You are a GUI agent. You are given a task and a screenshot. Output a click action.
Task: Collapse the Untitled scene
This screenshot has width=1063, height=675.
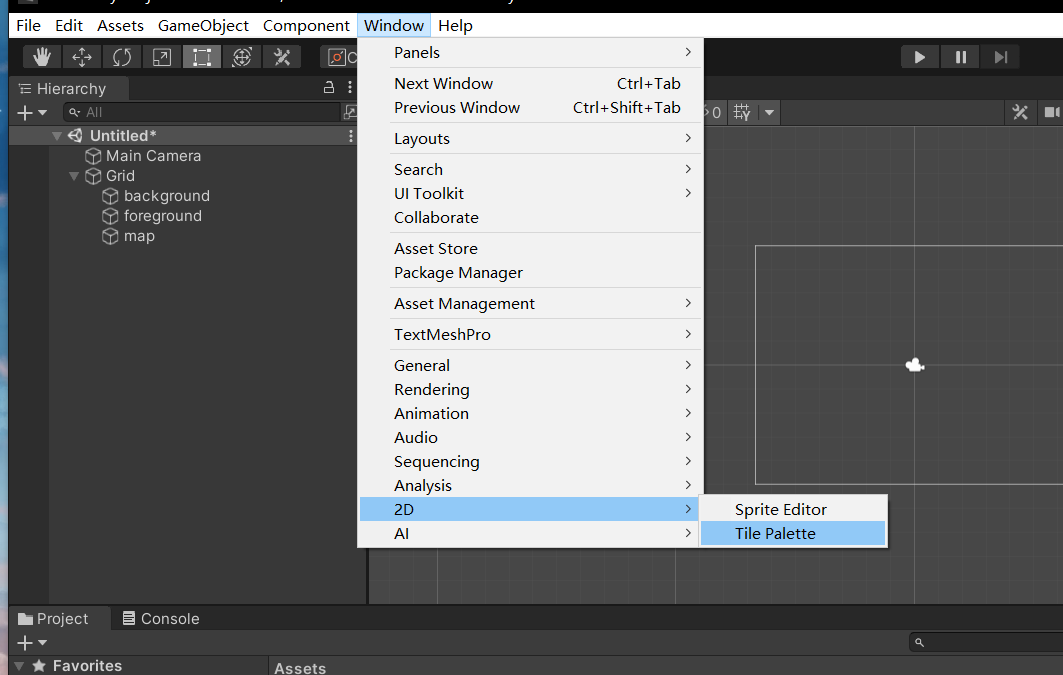coord(57,136)
